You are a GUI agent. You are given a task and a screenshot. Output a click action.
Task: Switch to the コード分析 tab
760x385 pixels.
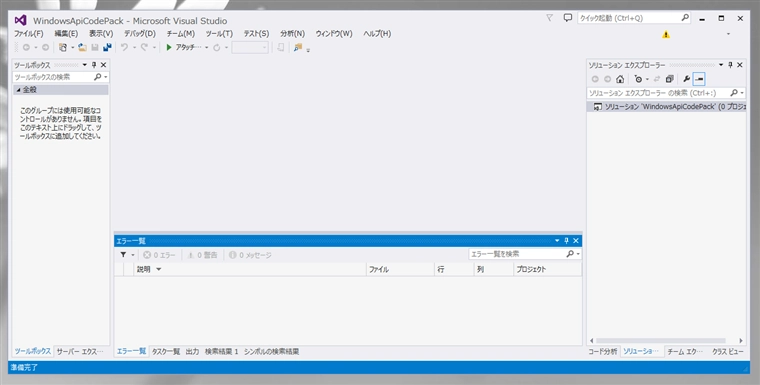(x=603, y=352)
